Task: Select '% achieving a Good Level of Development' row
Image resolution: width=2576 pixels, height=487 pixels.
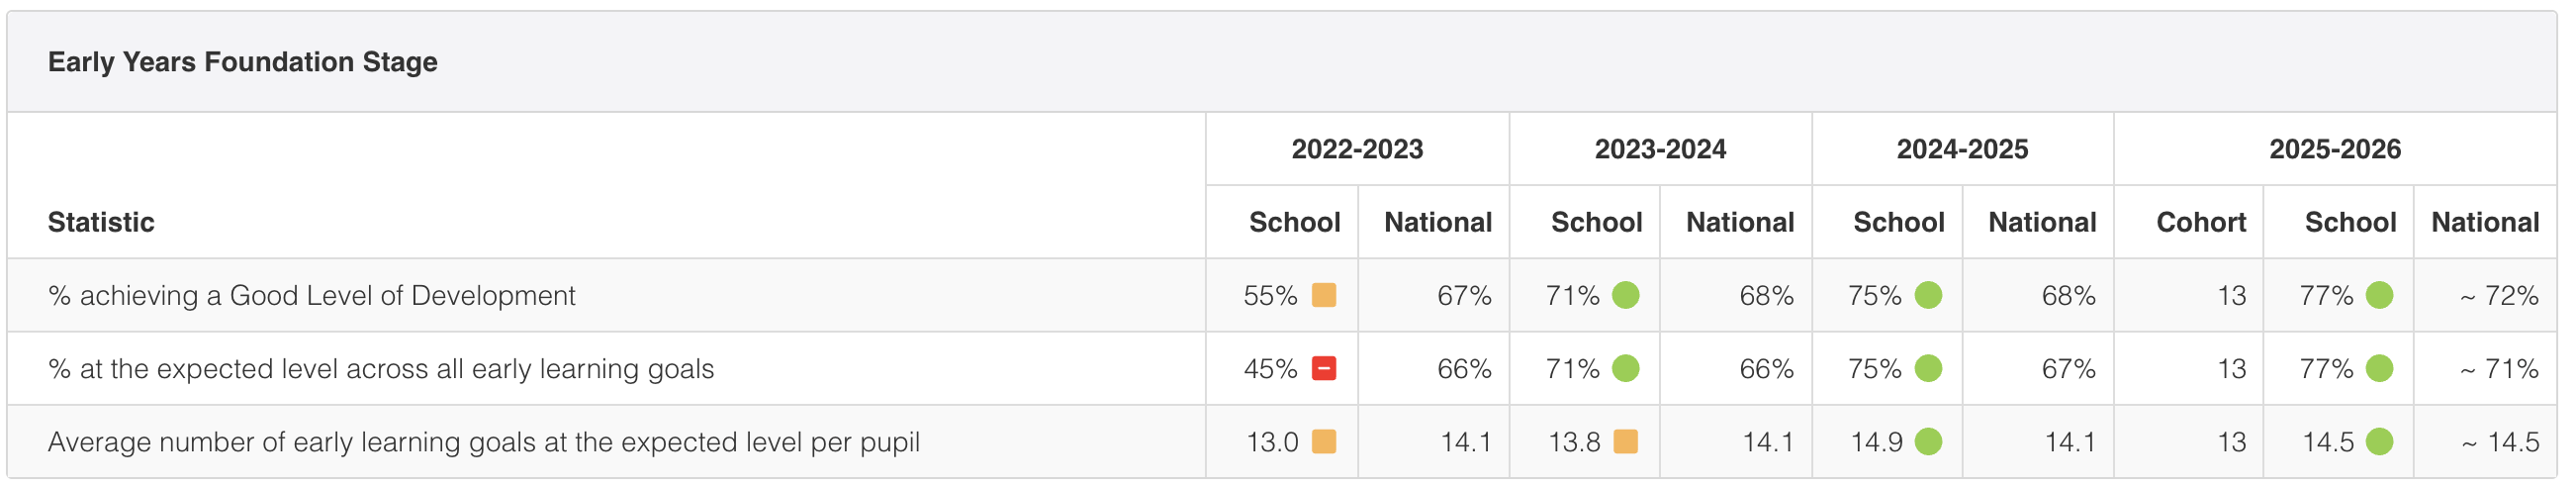Action: (1281, 296)
